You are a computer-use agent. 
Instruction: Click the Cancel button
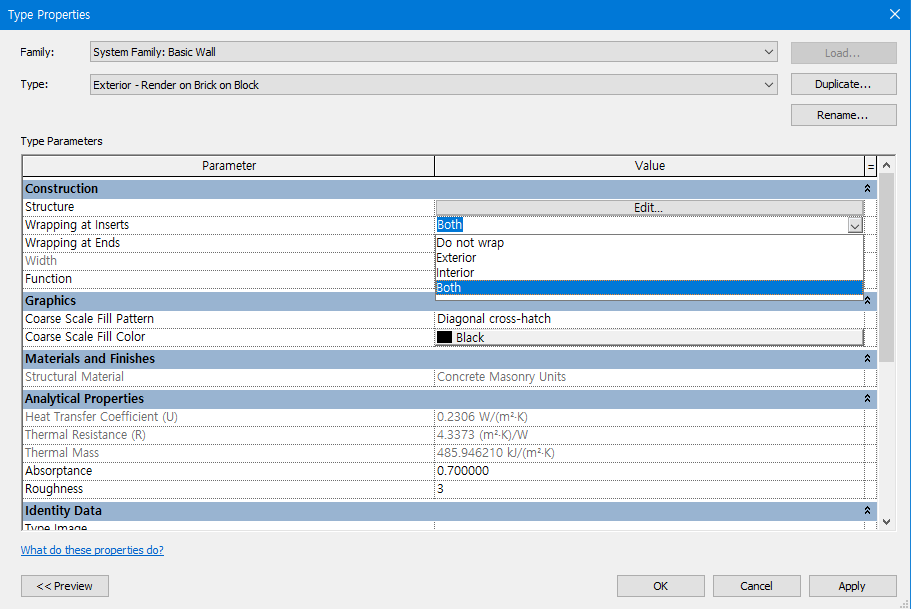pyautogui.click(x=756, y=586)
